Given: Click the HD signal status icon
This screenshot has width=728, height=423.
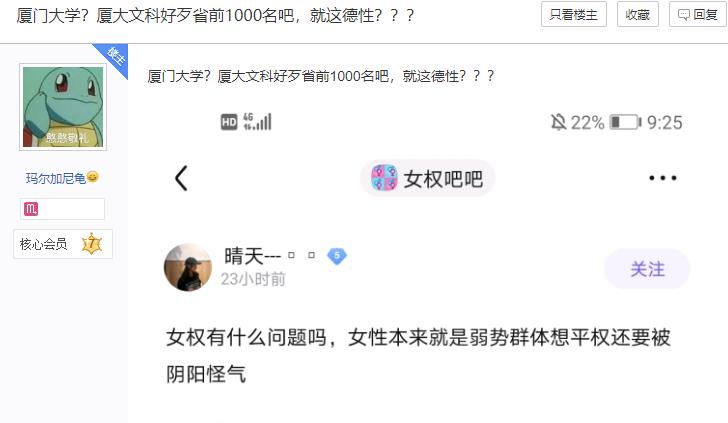Looking at the screenshot, I should pos(229,122).
